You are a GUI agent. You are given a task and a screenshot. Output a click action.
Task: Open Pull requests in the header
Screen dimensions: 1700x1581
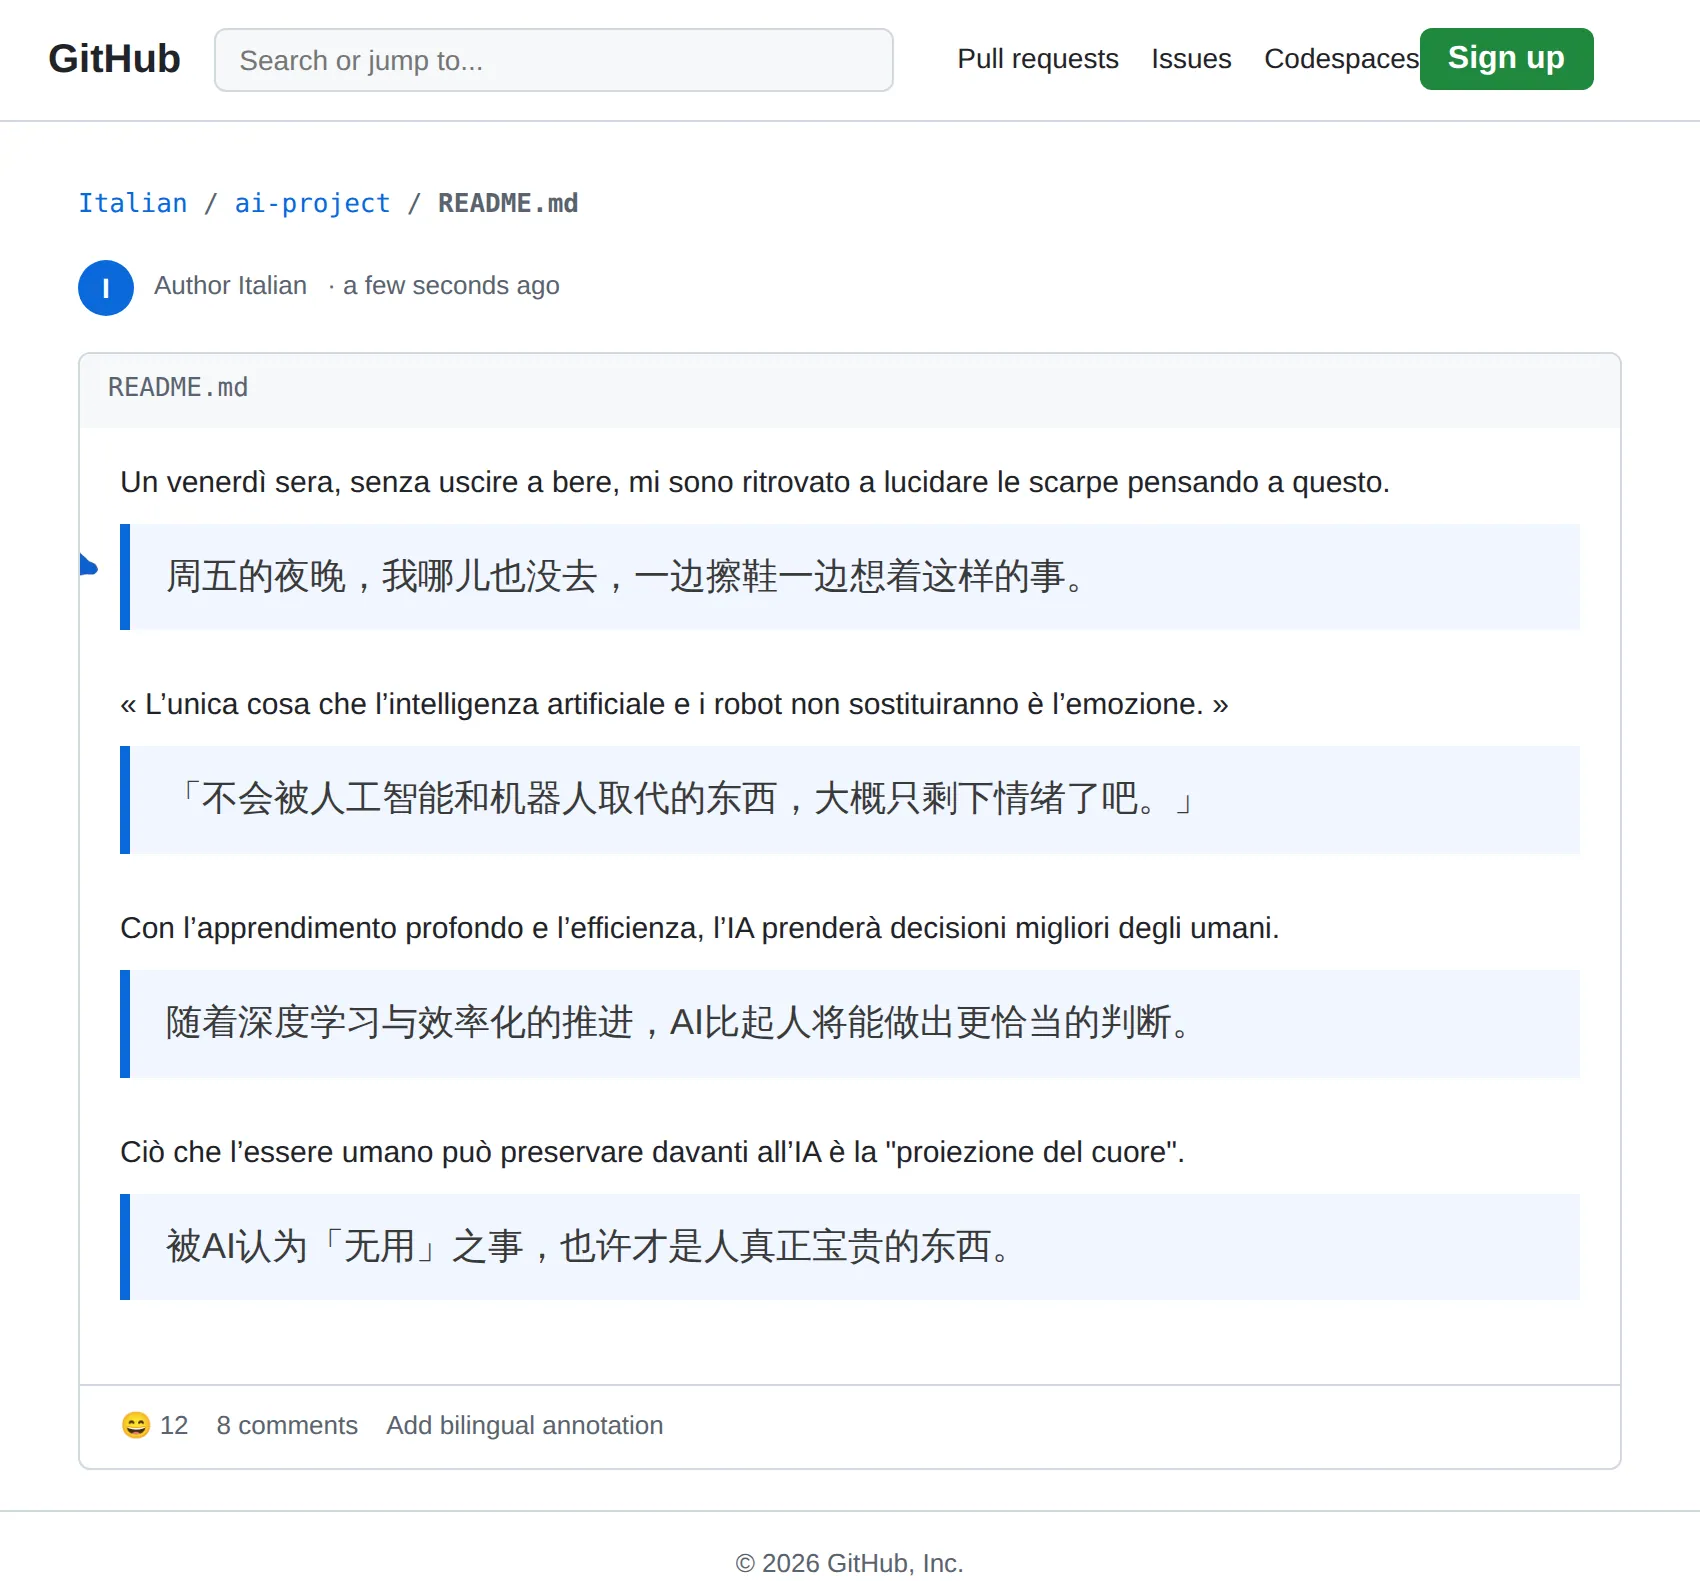click(1037, 59)
